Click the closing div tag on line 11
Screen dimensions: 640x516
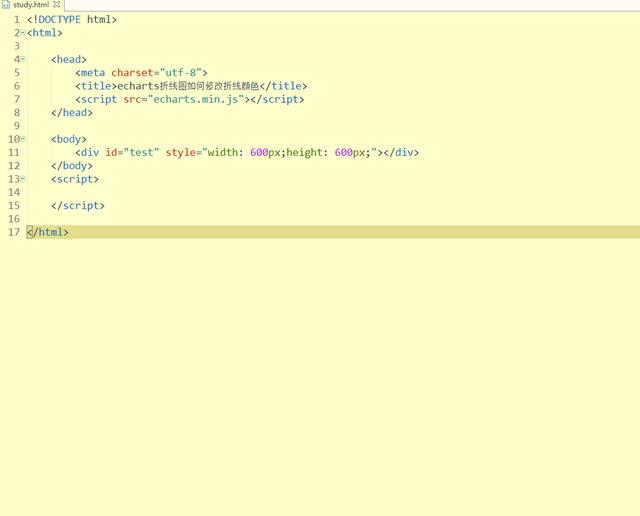click(x=401, y=152)
